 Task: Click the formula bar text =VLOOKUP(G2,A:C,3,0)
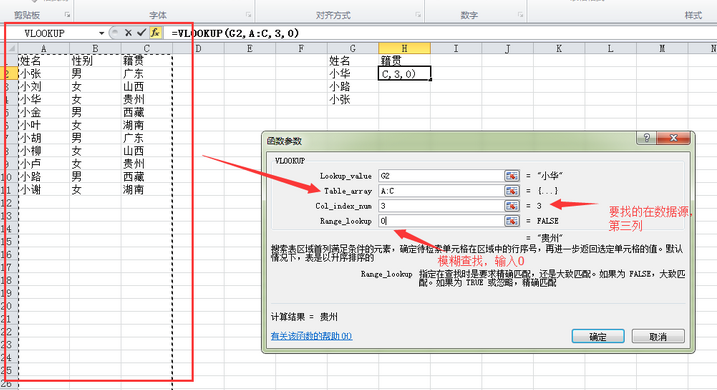tap(235, 33)
